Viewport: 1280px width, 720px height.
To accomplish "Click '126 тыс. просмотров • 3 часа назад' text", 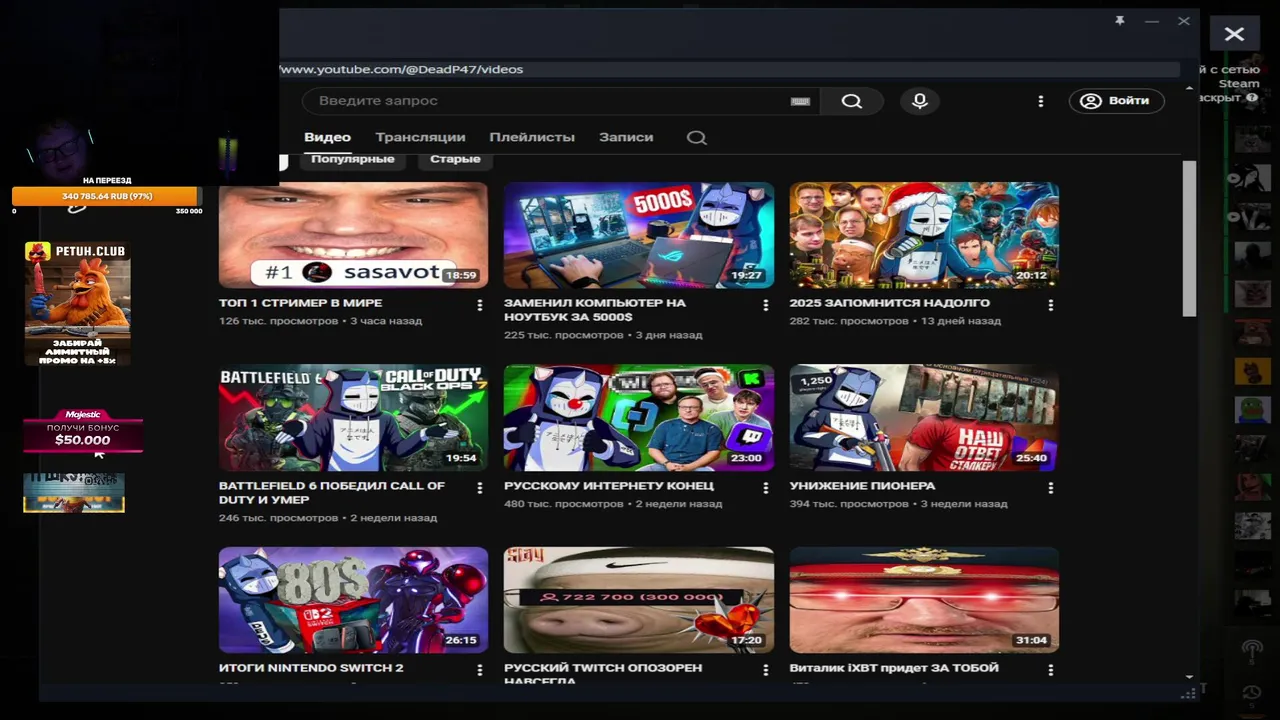I will click(x=320, y=321).
